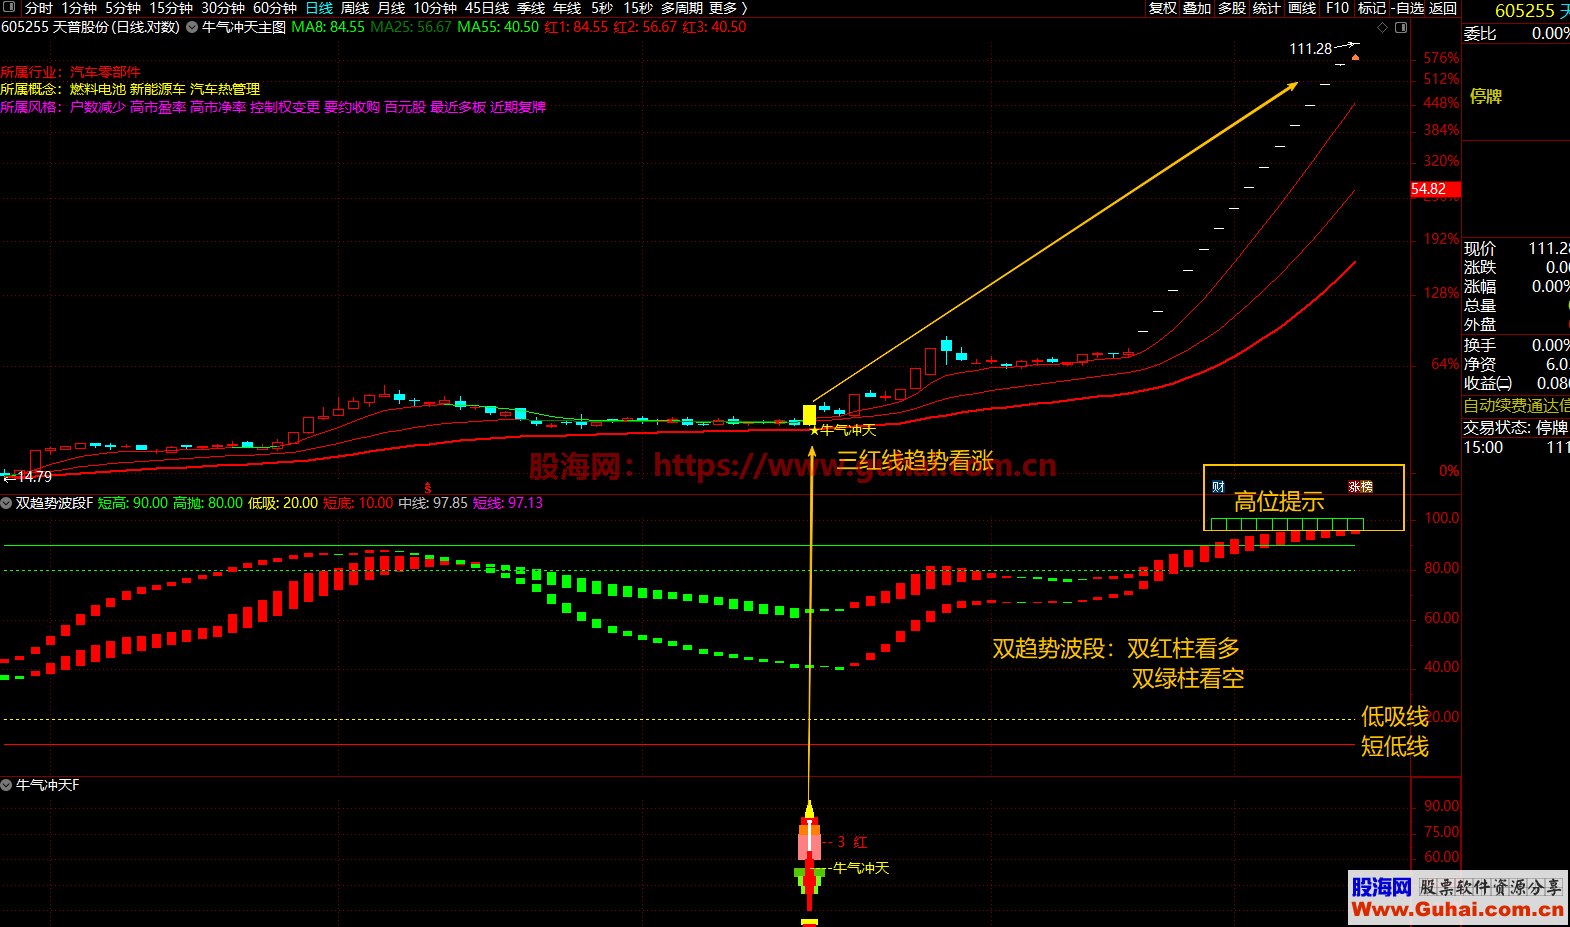Open the F10 company info
The image size is (1570, 927).
coord(1337,8)
